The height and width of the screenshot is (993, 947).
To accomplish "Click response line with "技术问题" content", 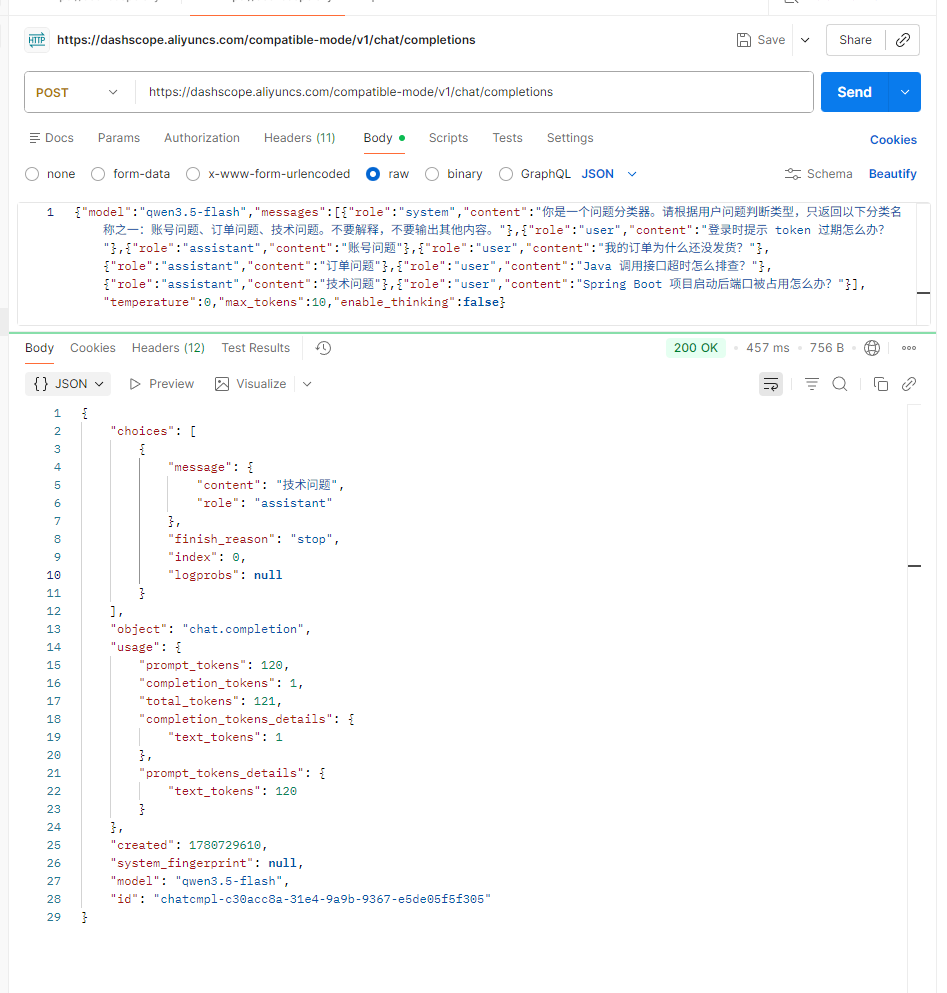I will [x=270, y=485].
